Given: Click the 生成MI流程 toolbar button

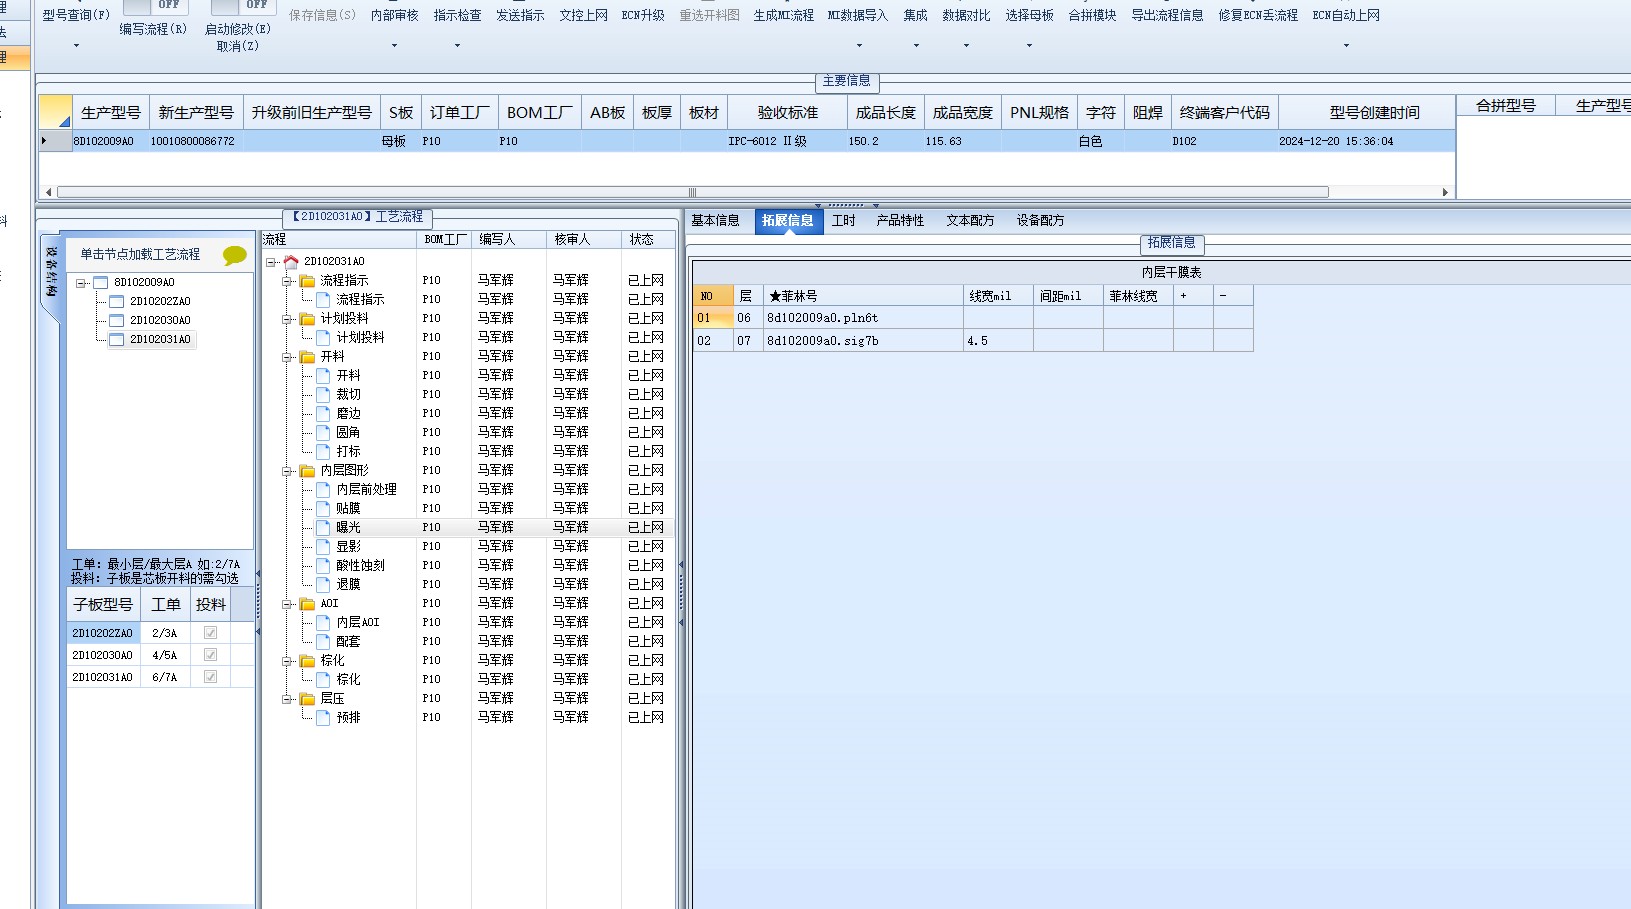Looking at the screenshot, I should pyautogui.click(x=783, y=16).
